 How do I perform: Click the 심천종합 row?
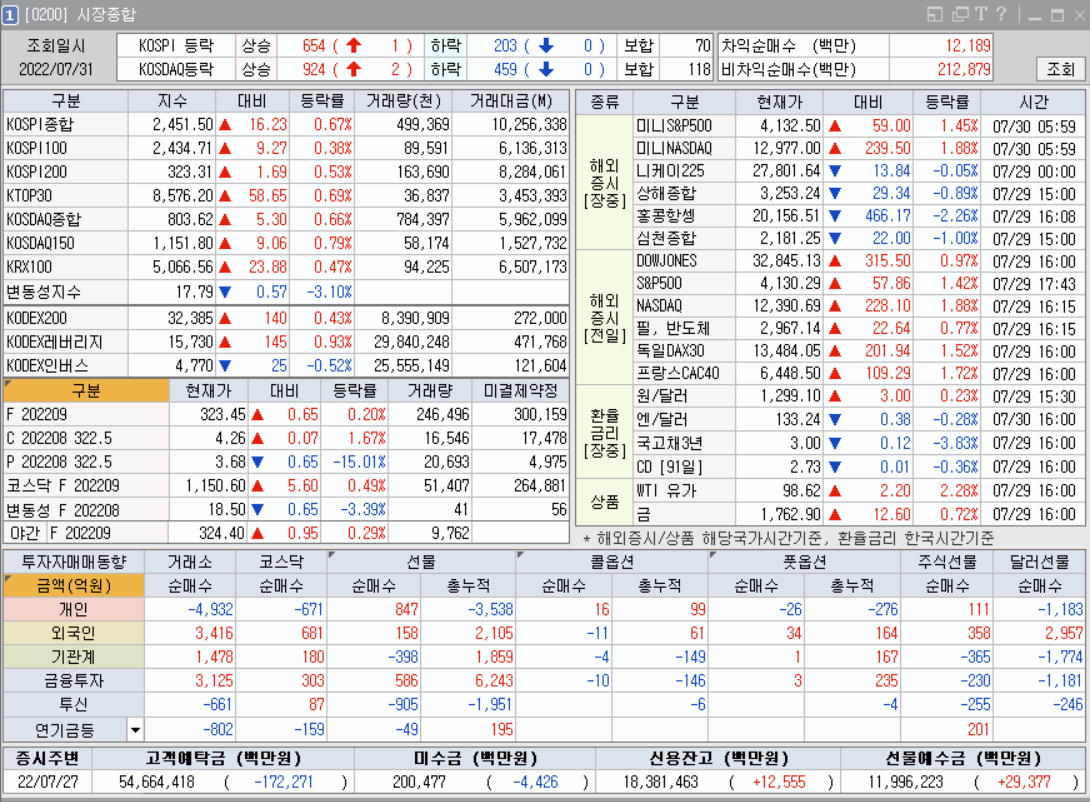click(x=858, y=238)
